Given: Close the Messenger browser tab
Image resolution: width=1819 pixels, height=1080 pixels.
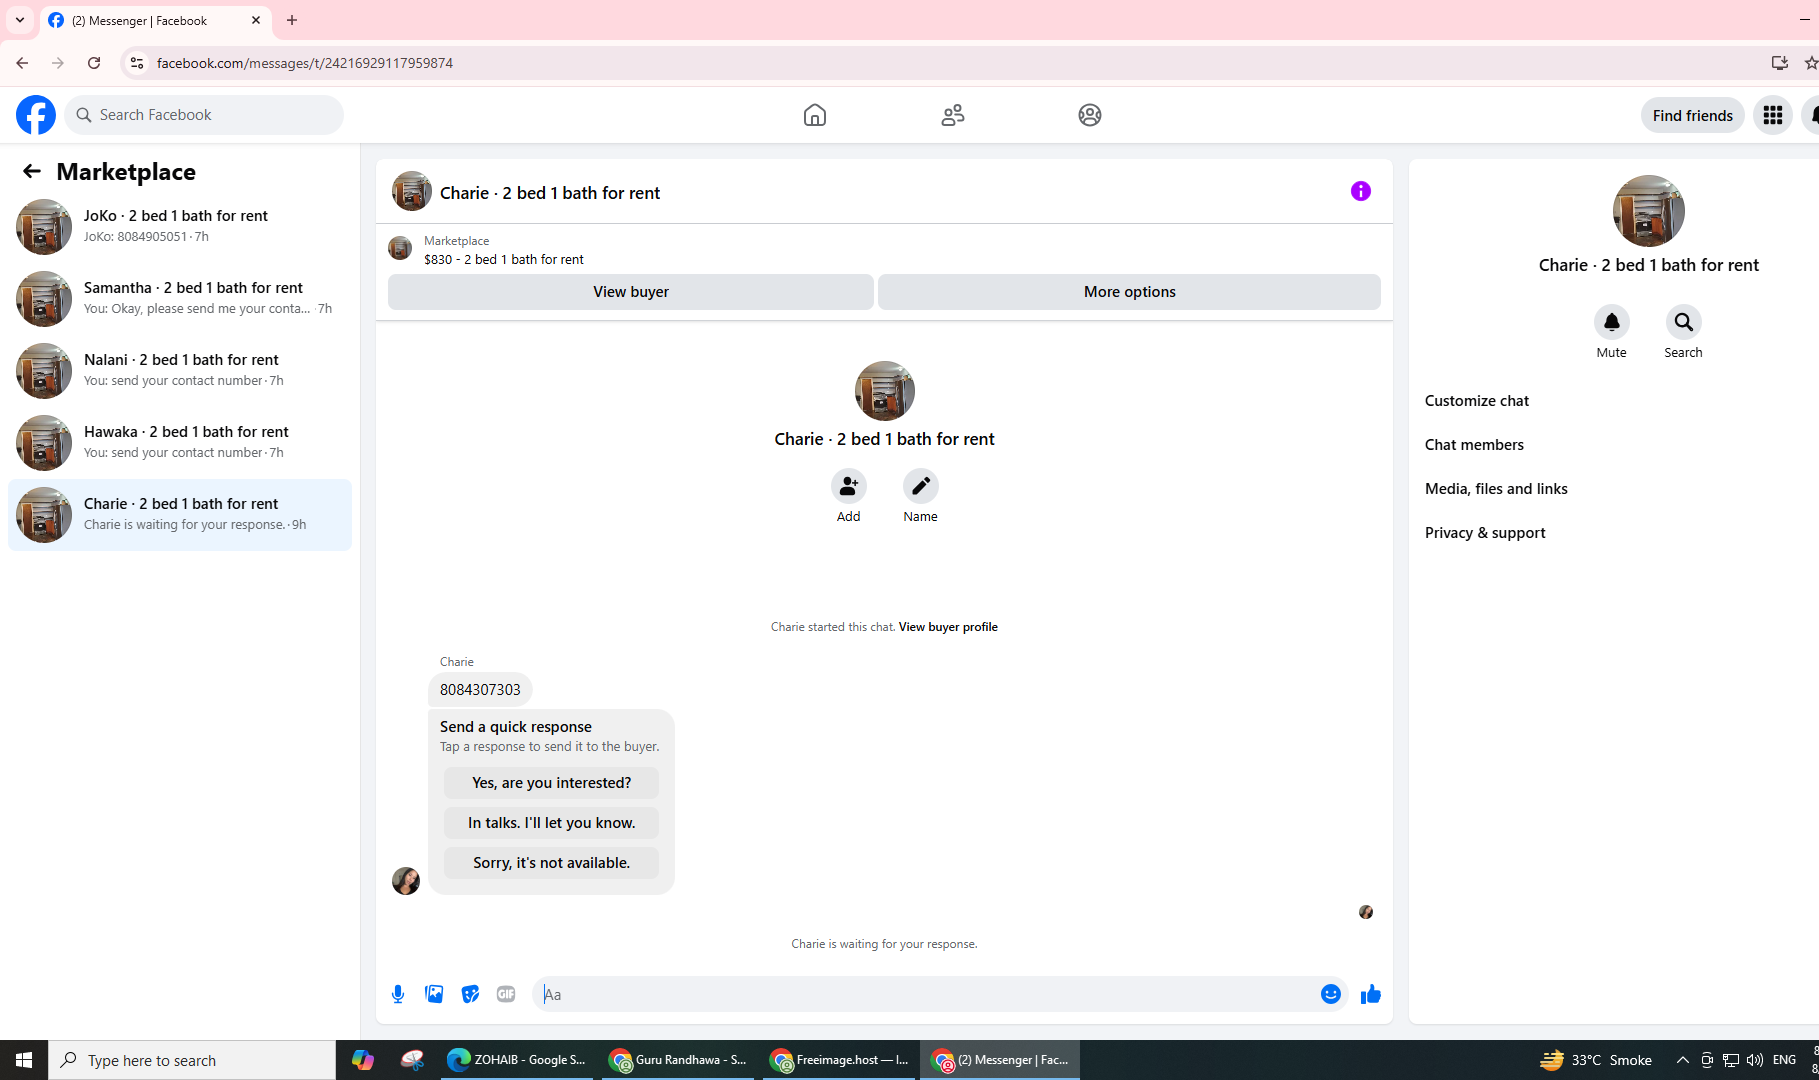Looking at the screenshot, I should pos(256,20).
